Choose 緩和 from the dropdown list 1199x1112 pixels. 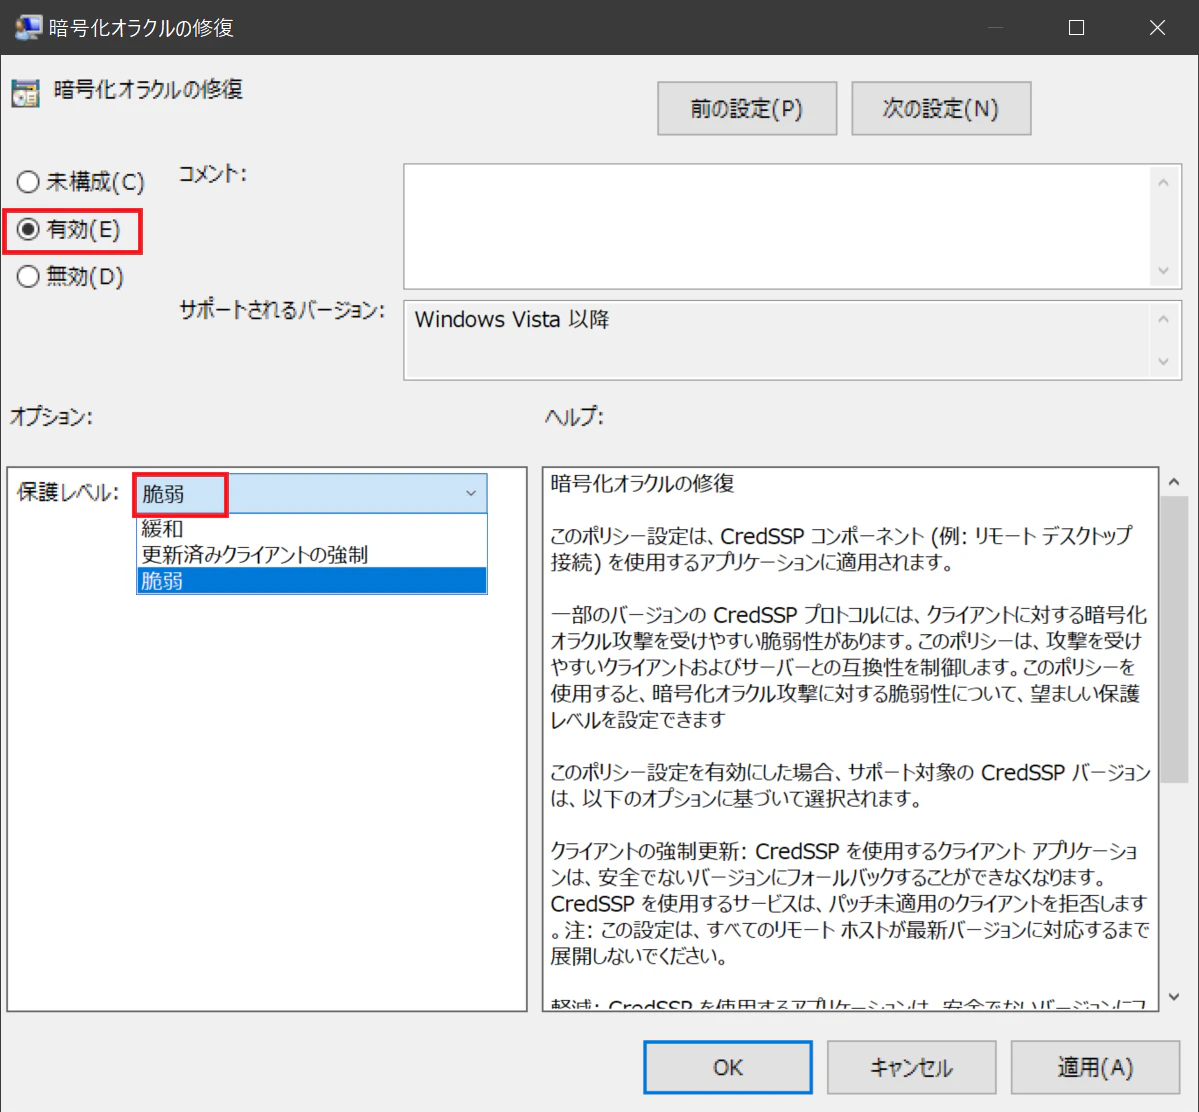pyautogui.click(x=311, y=528)
